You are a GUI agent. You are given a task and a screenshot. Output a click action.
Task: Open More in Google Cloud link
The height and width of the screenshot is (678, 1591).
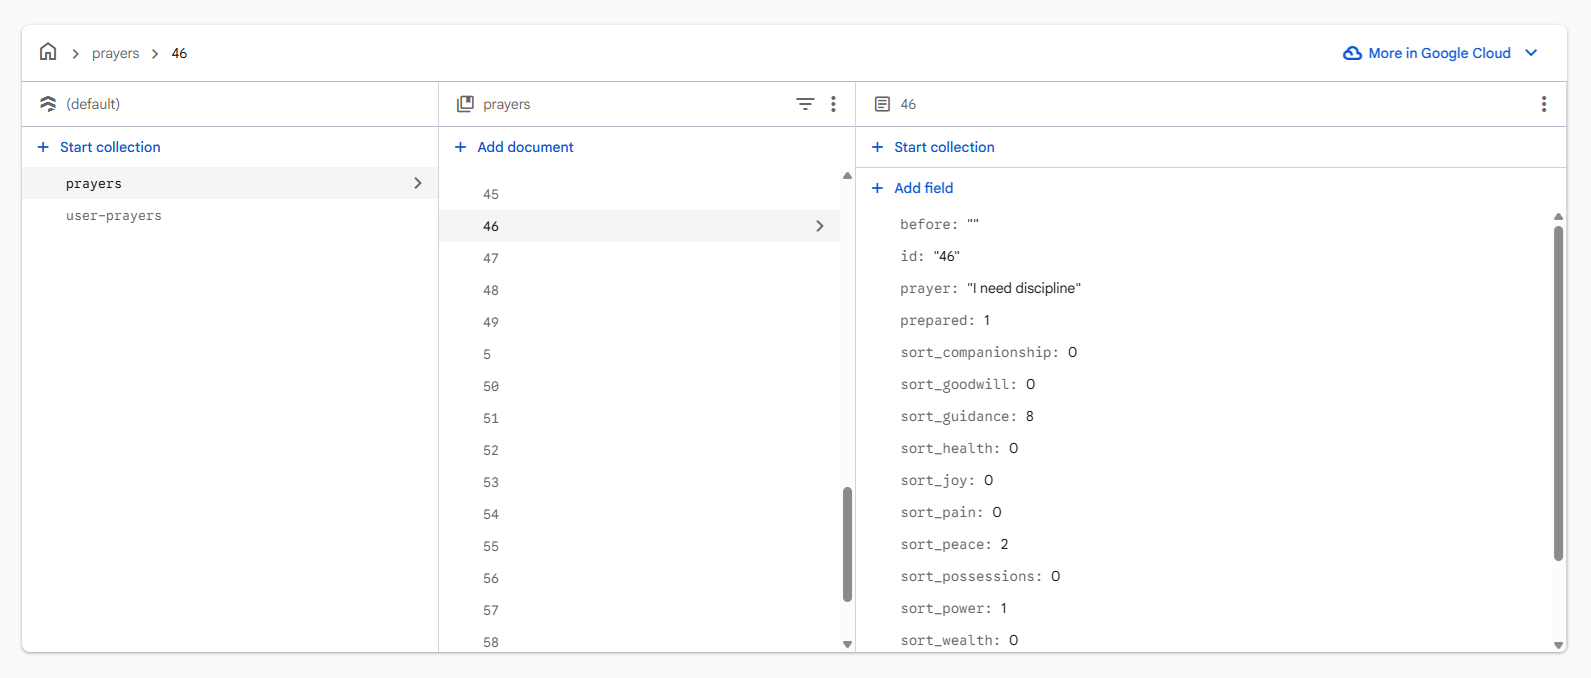pyautogui.click(x=1439, y=53)
